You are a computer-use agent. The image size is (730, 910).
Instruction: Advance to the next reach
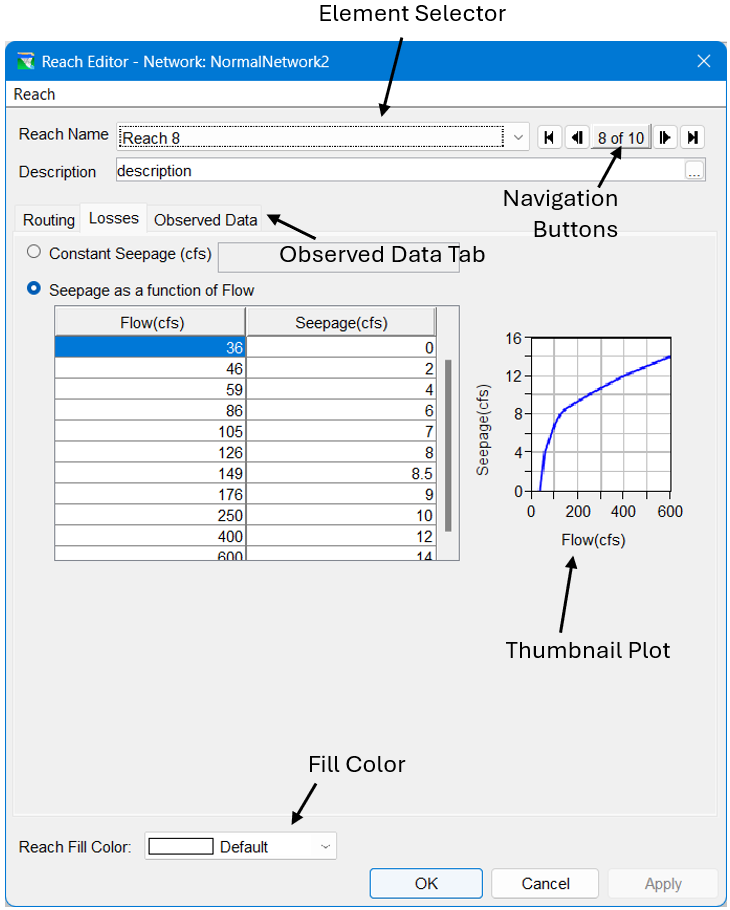click(x=665, y=138)
